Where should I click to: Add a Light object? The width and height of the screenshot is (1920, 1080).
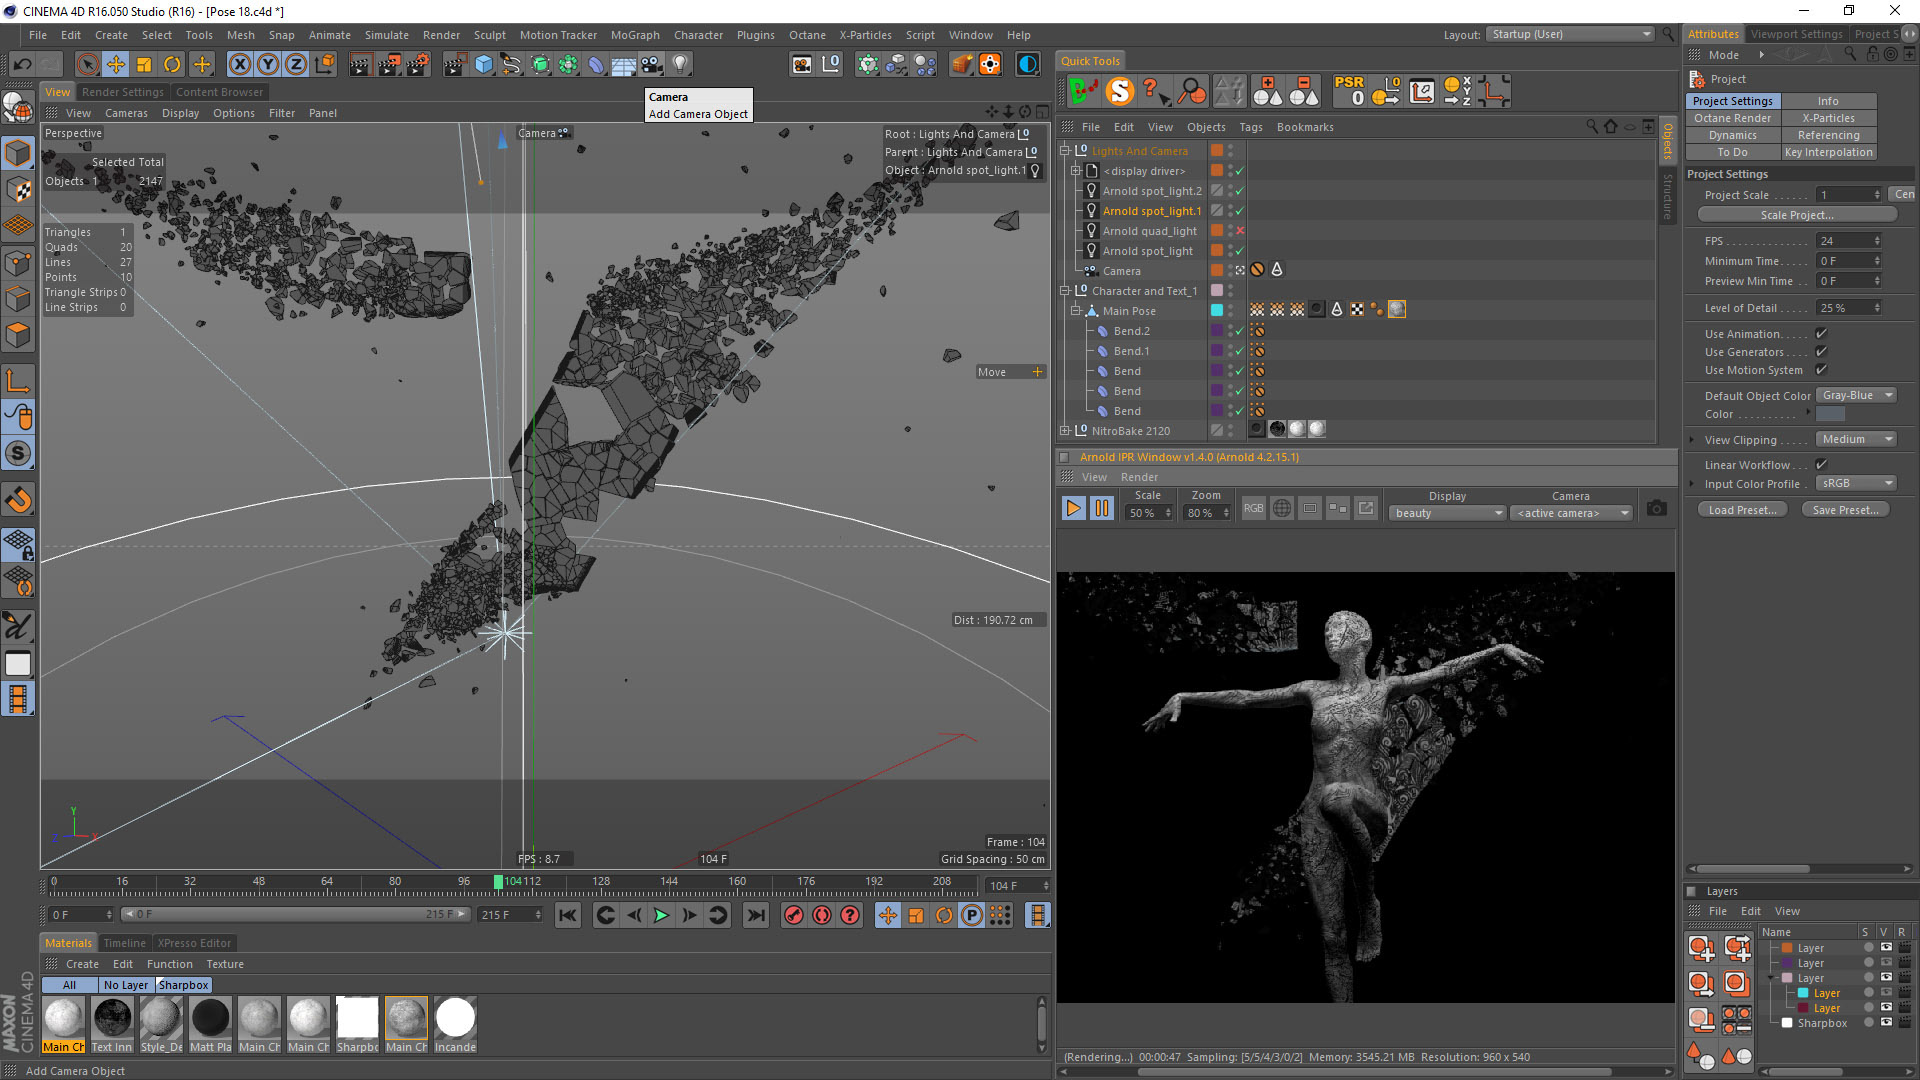tap(680, 65)
